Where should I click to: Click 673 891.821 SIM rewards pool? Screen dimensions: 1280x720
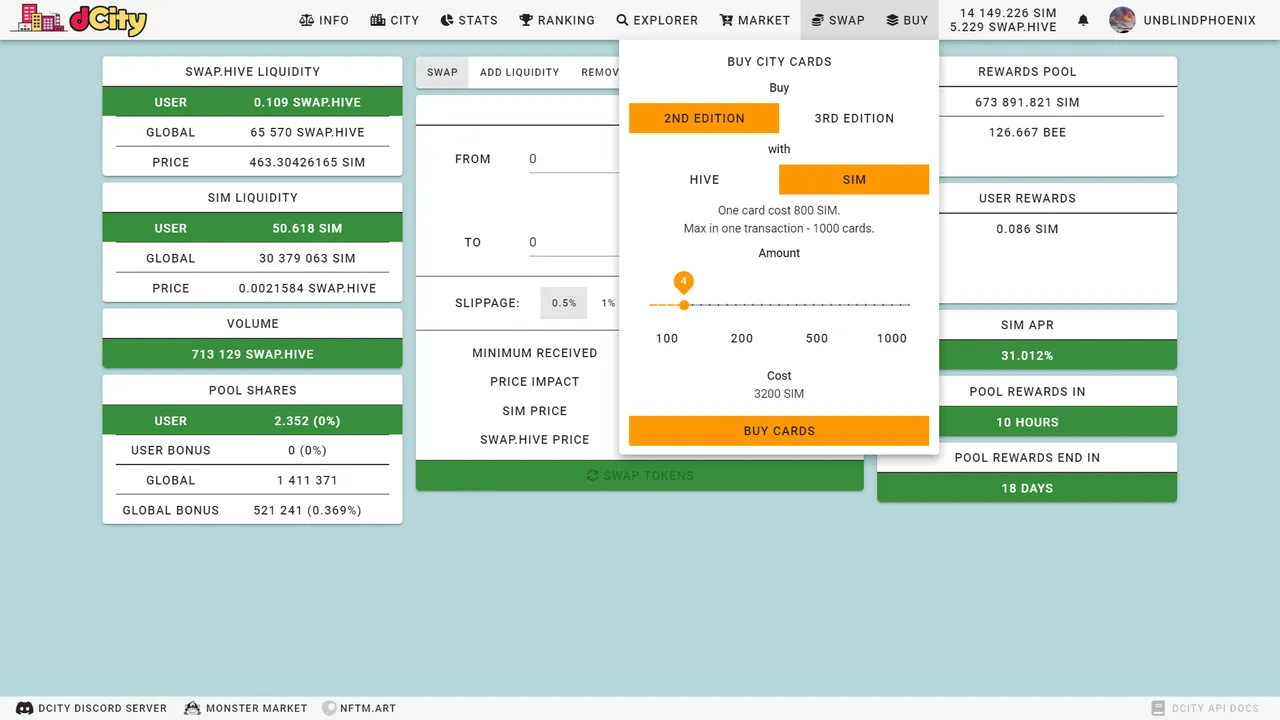coord(1027,102)
